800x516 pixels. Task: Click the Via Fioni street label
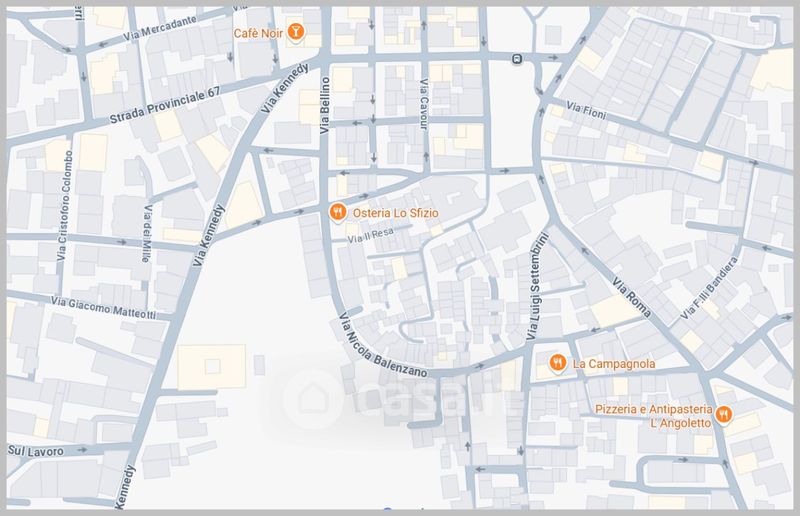(x=586, y=106)
